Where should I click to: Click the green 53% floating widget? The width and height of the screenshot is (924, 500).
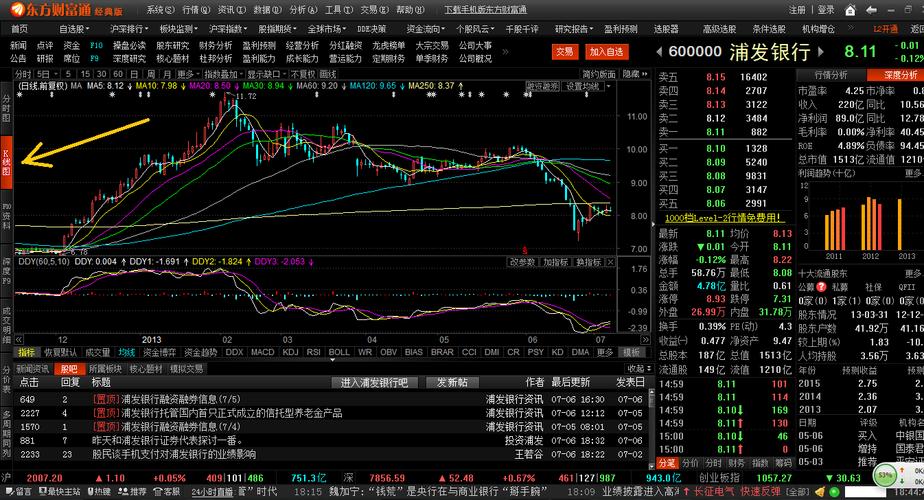click(885, 475)
